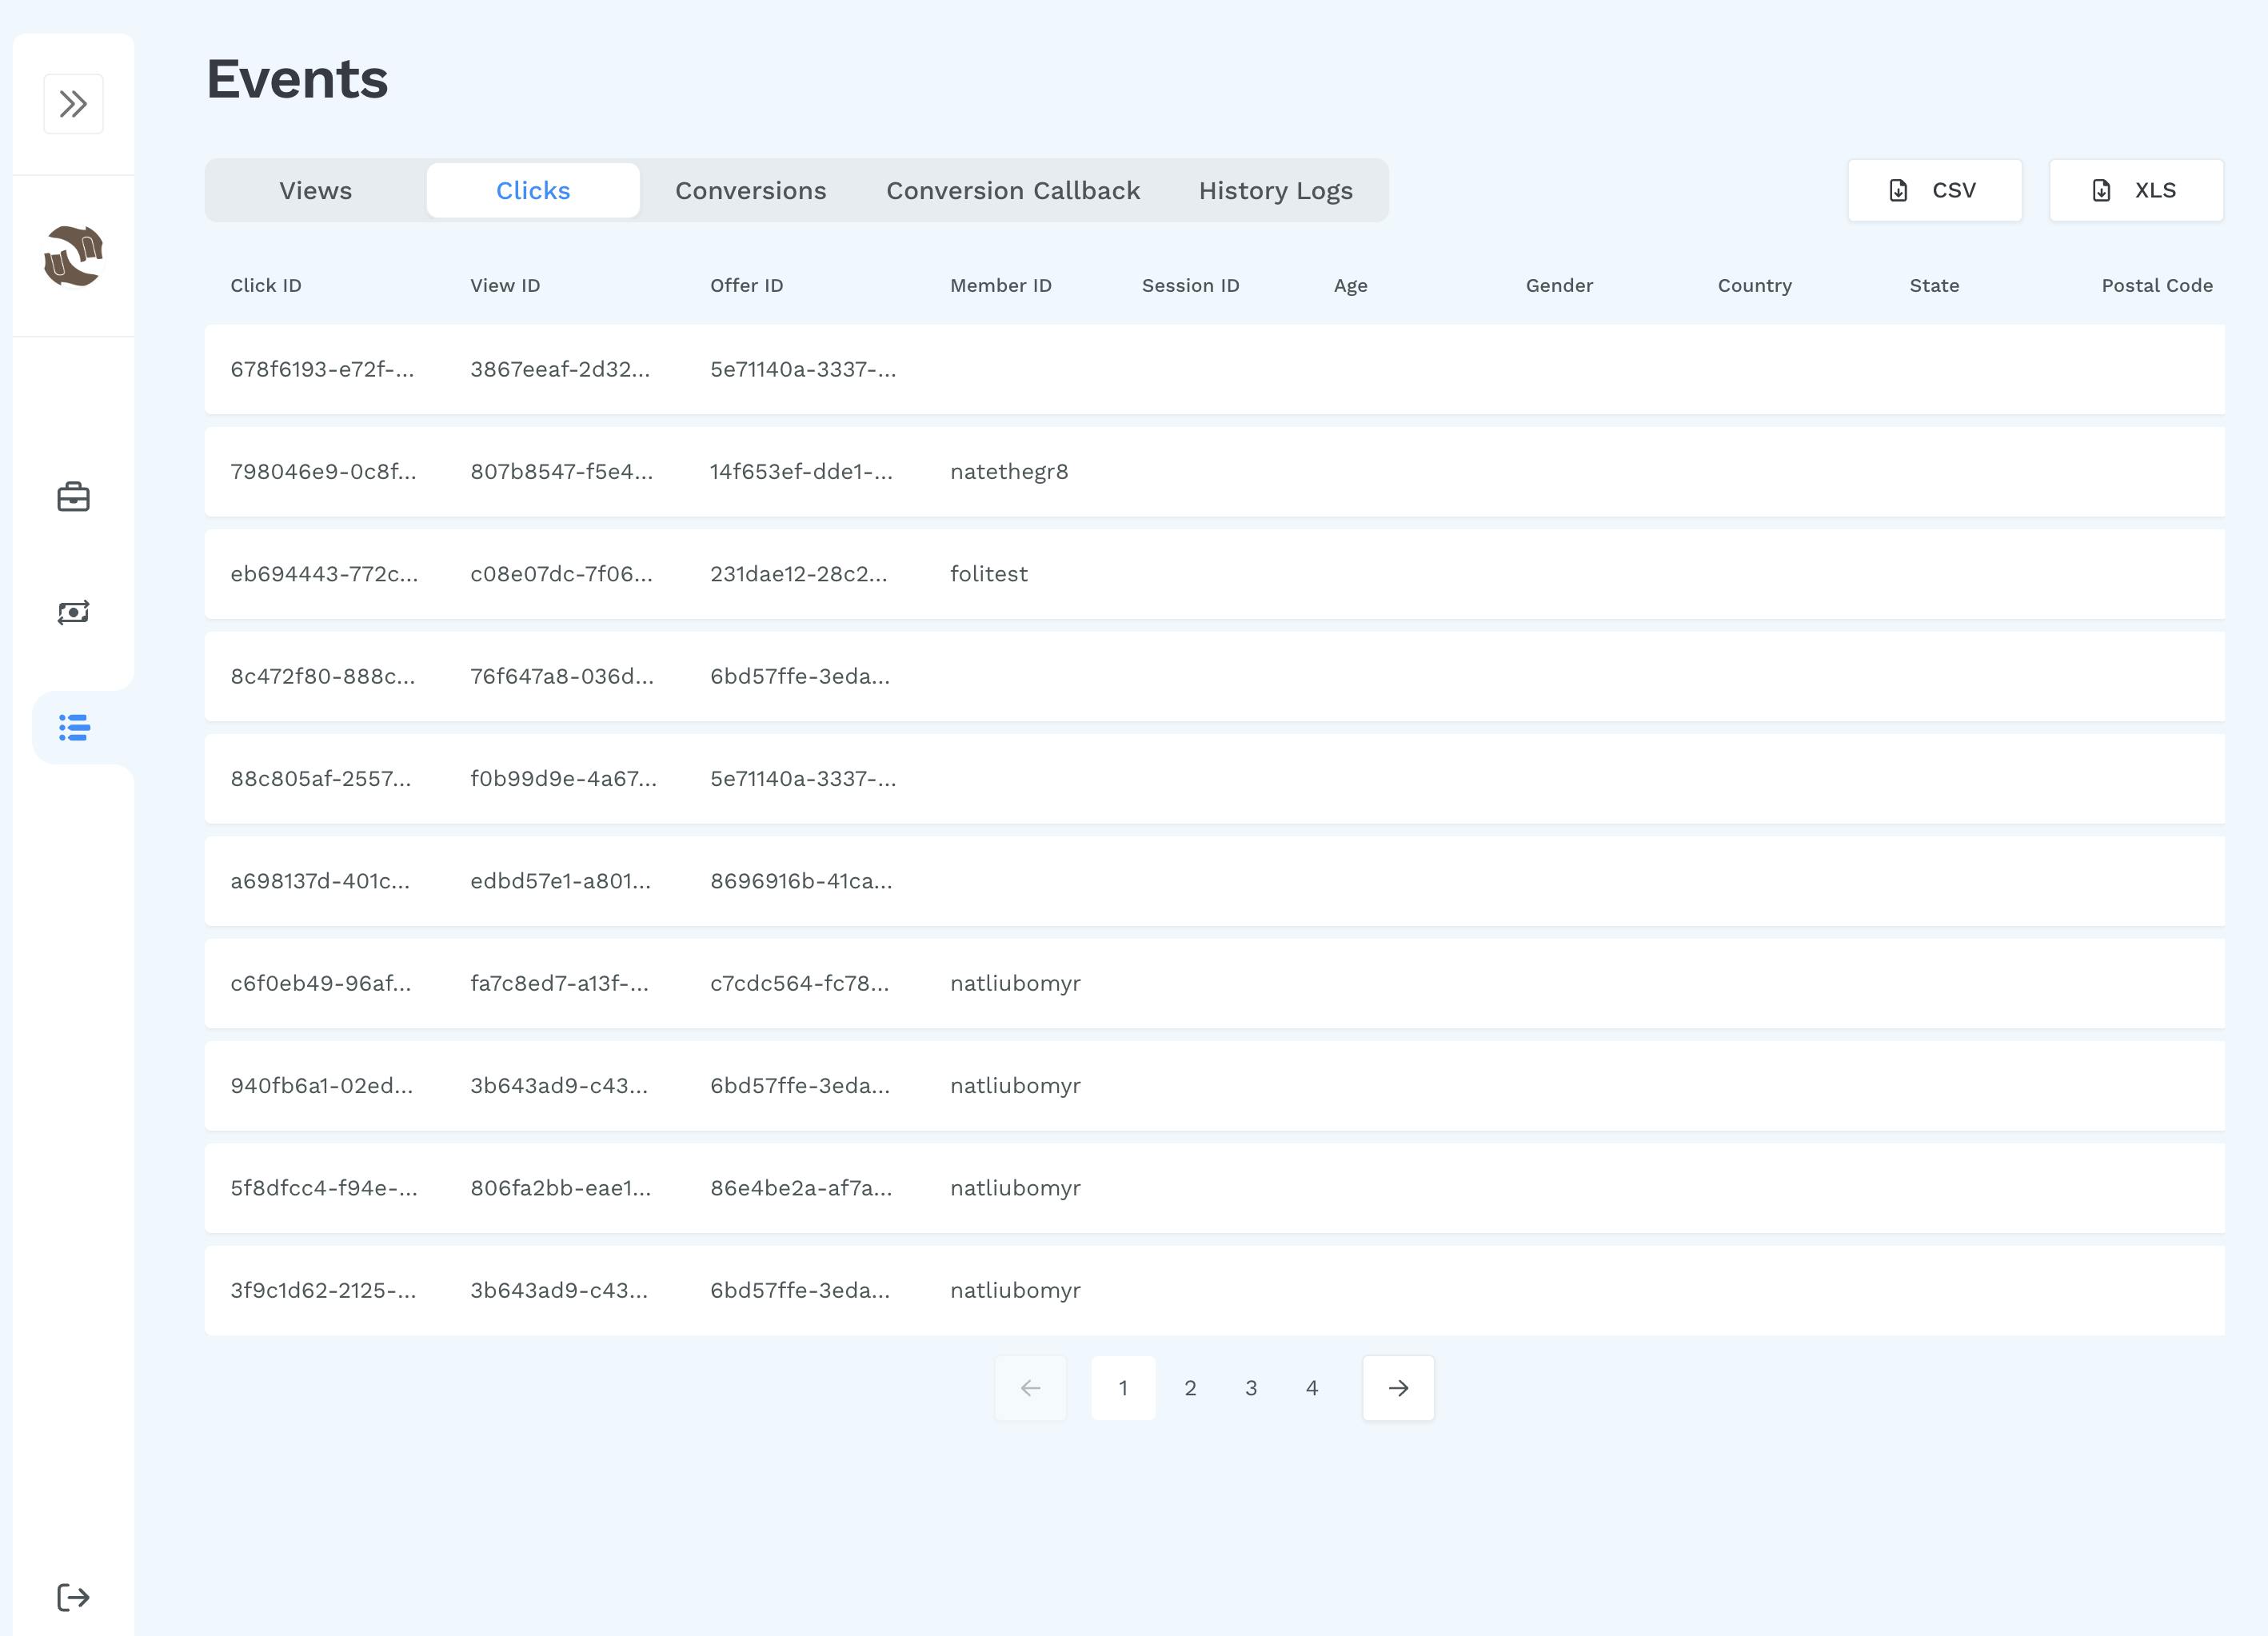Viewport: 2268px width, 1636px height.
Task: Click the logout icon
Action: [73, 1597]
